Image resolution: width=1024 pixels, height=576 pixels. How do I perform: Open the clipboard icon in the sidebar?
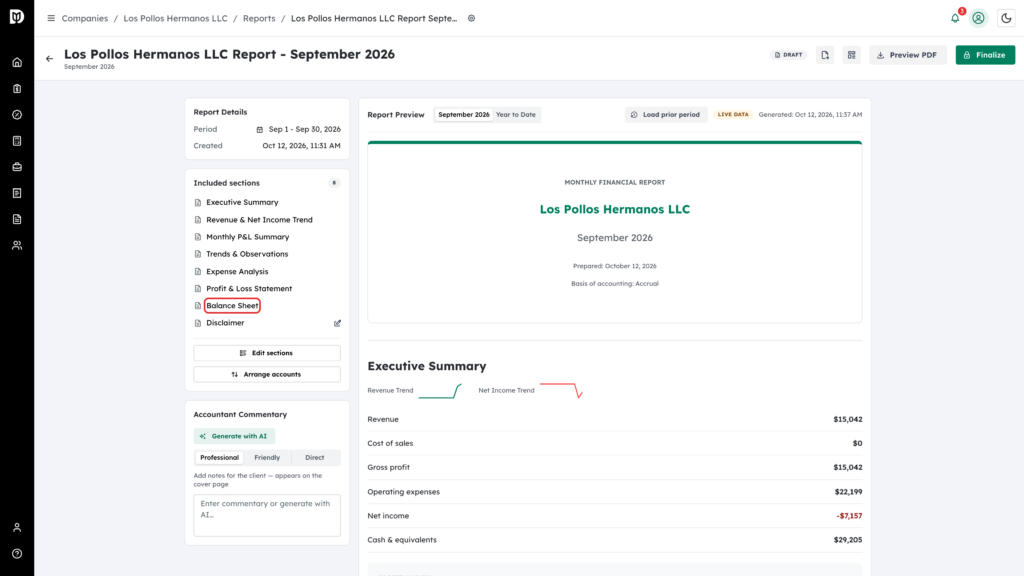coord(17,89)
